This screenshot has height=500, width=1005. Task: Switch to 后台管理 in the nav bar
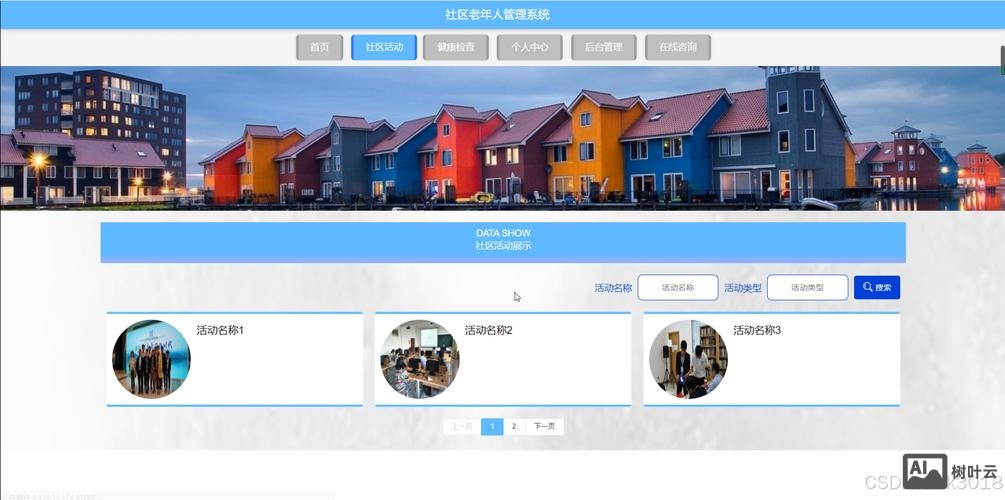603,47
